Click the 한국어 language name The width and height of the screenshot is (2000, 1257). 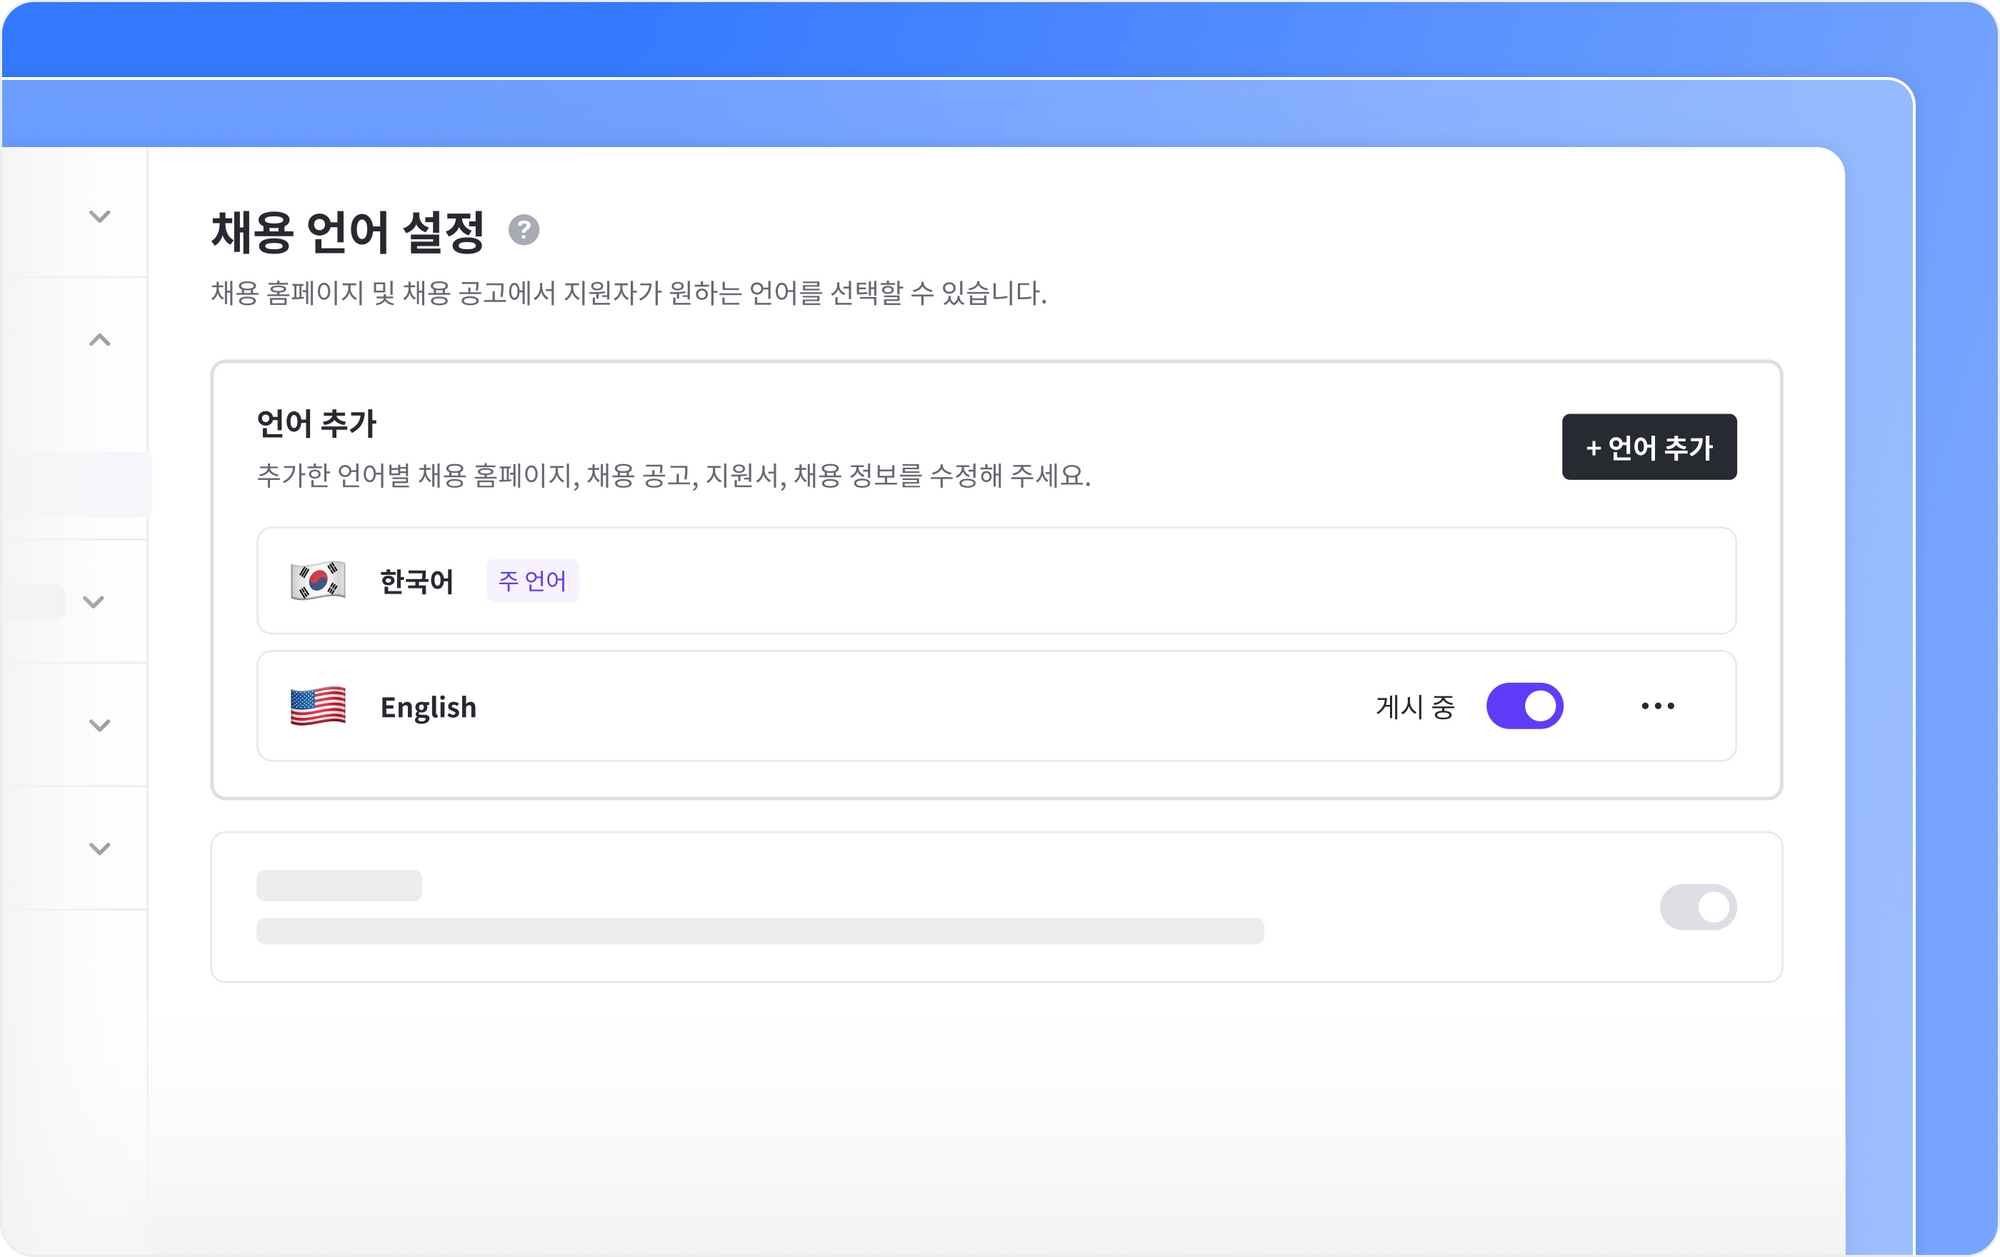tap(416, 581)
